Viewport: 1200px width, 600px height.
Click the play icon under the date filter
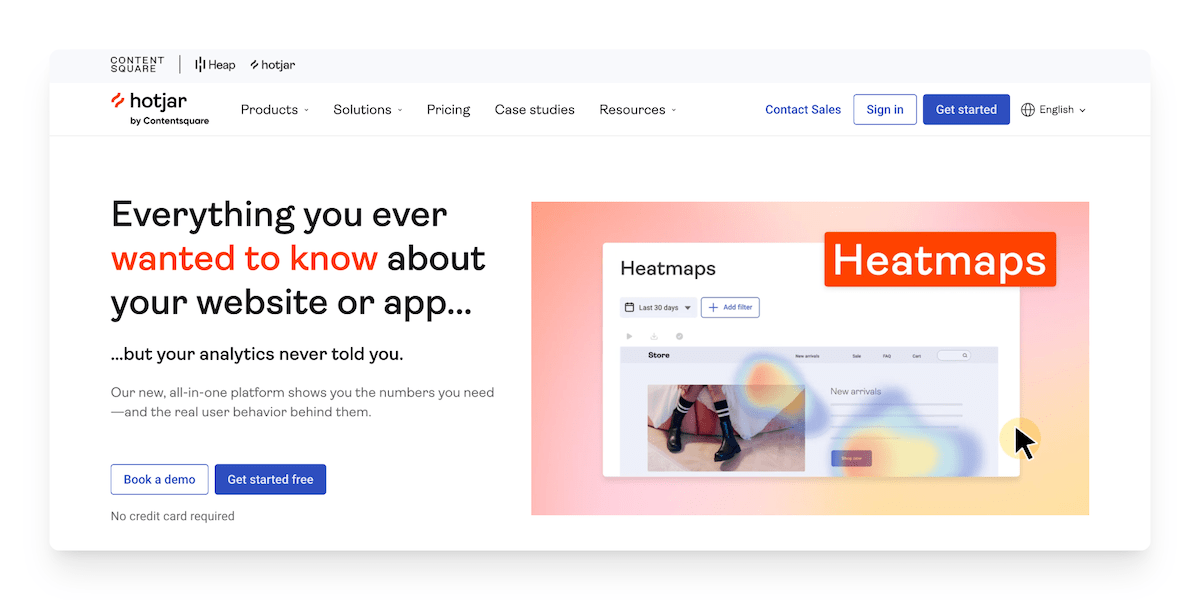coord(629,336)
